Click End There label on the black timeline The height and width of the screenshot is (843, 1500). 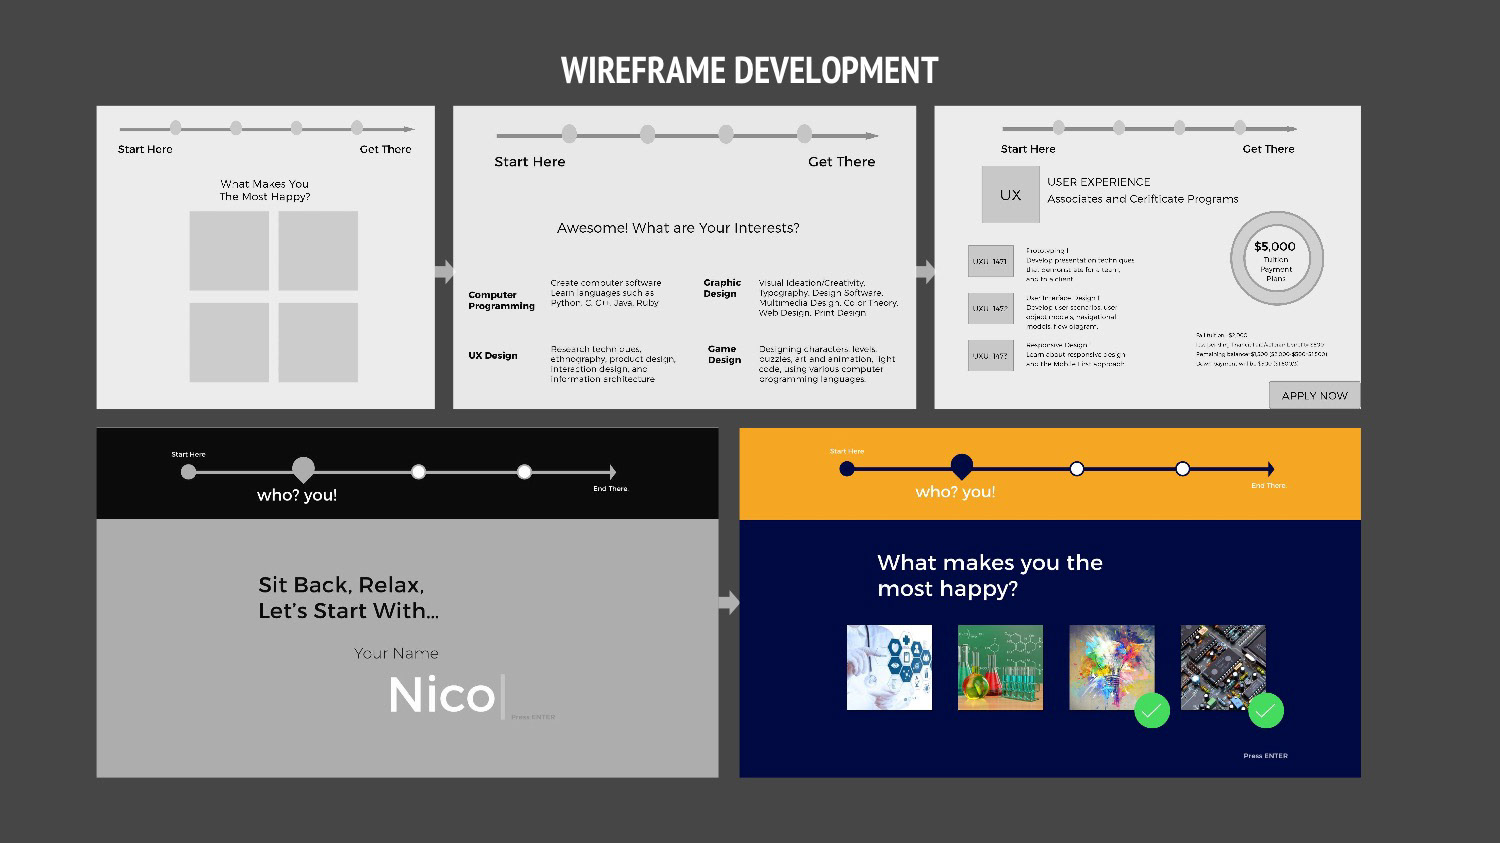[610, 489]
